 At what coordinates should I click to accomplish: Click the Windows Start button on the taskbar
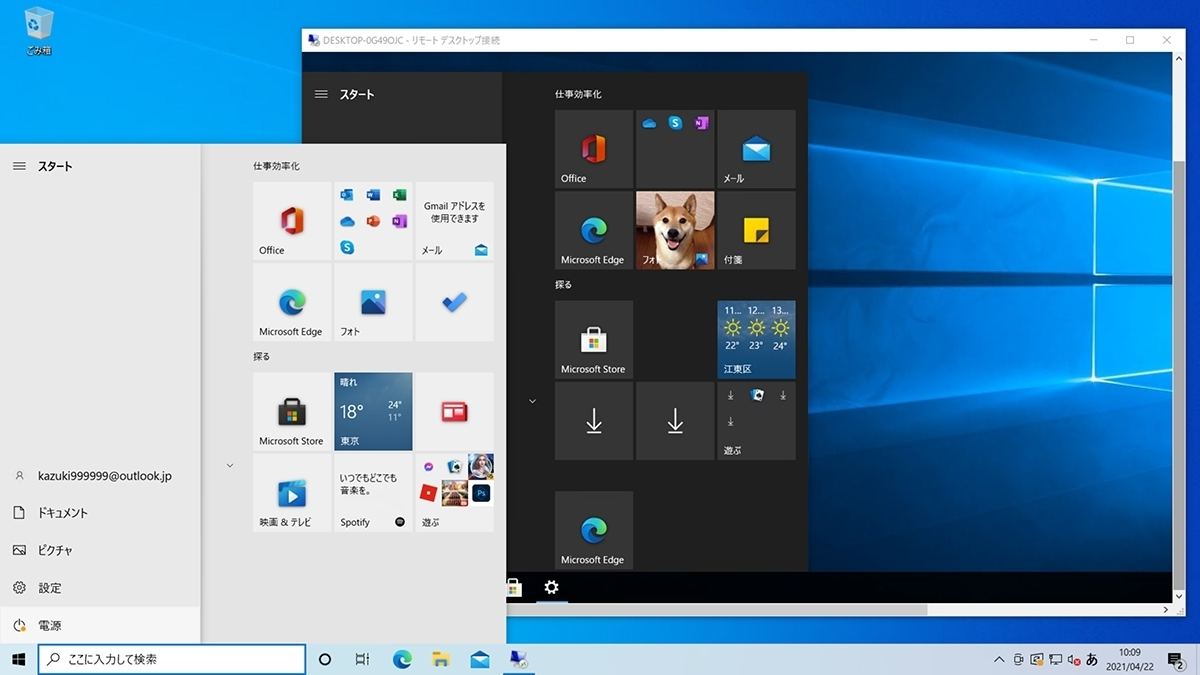point(18,659)
